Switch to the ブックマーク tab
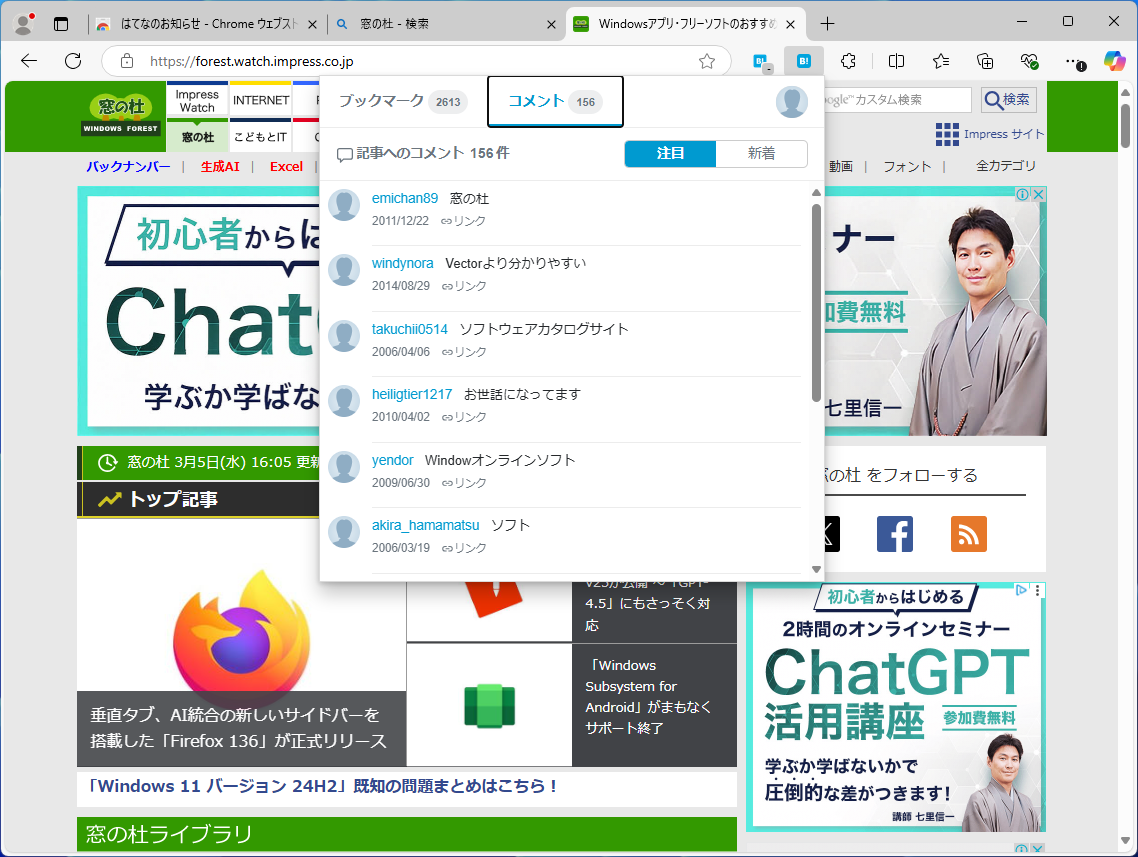The width and height of the screenshot is (1138, 857). 404,101
